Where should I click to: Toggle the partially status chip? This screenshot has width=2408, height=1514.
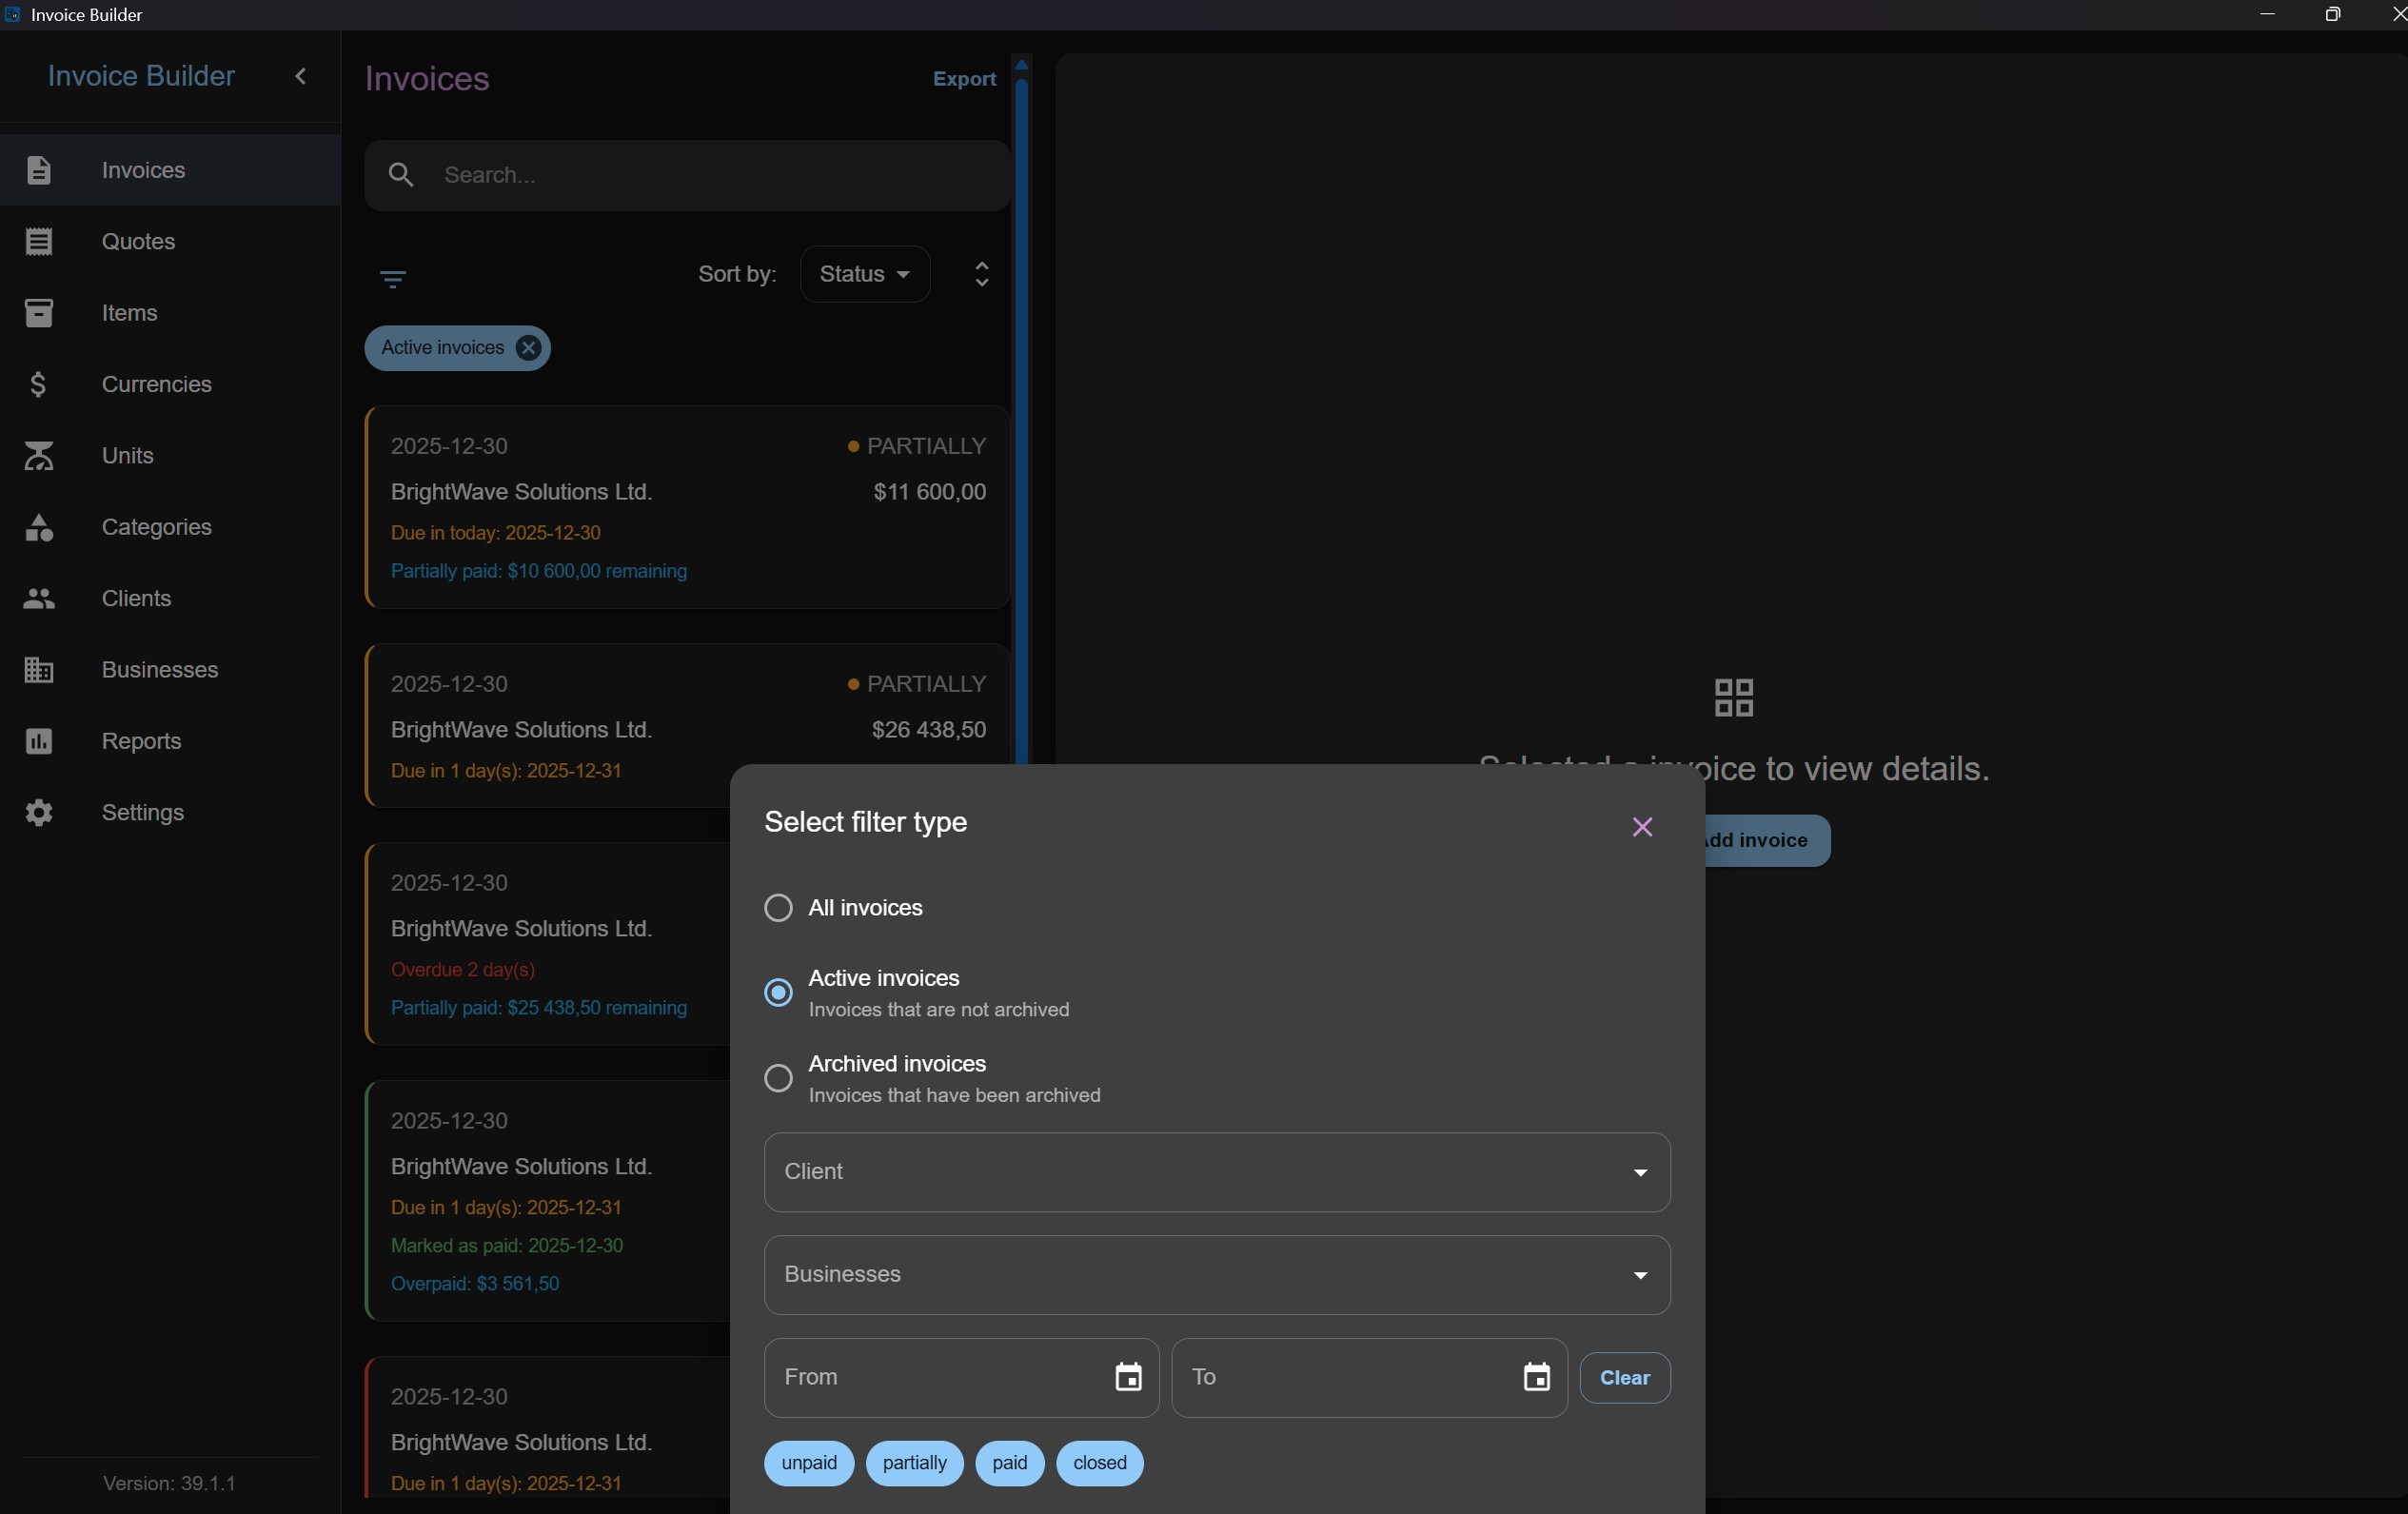pyautogui.click(x=914, y=1463)
